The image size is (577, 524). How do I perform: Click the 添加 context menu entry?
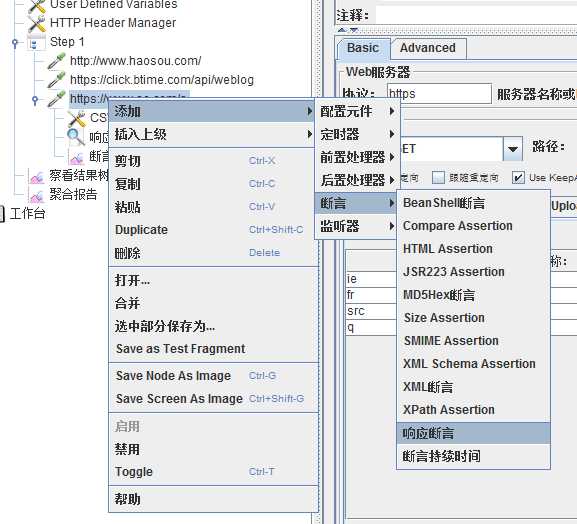tap(213, 111)
